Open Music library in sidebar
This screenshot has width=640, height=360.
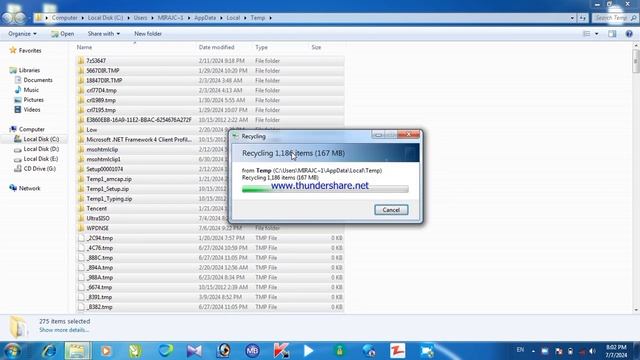tap(31, 90)
